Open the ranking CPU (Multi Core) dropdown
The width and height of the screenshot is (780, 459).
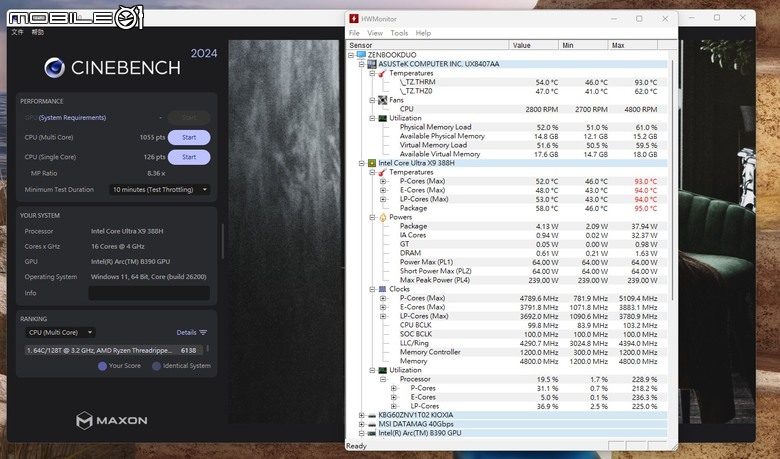tap(60, 332)
